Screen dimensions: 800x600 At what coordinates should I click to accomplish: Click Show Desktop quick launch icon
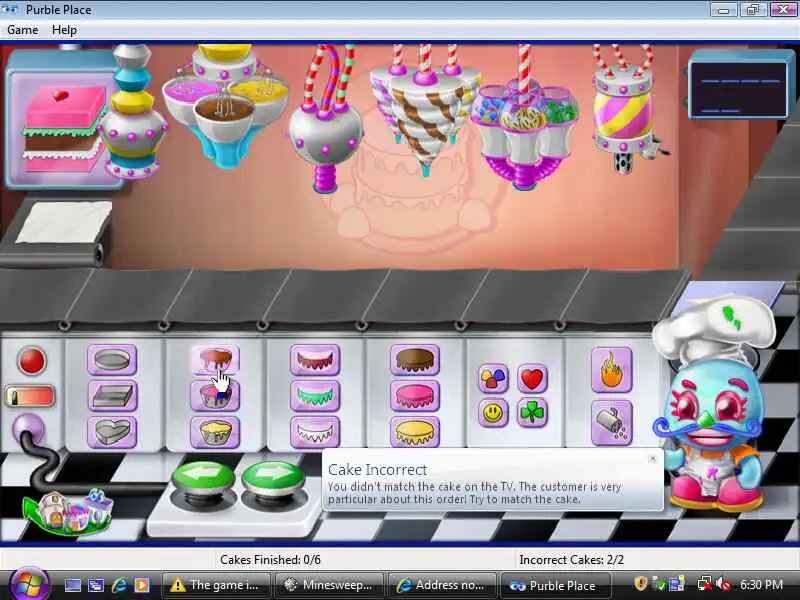[x=72, y=585]
